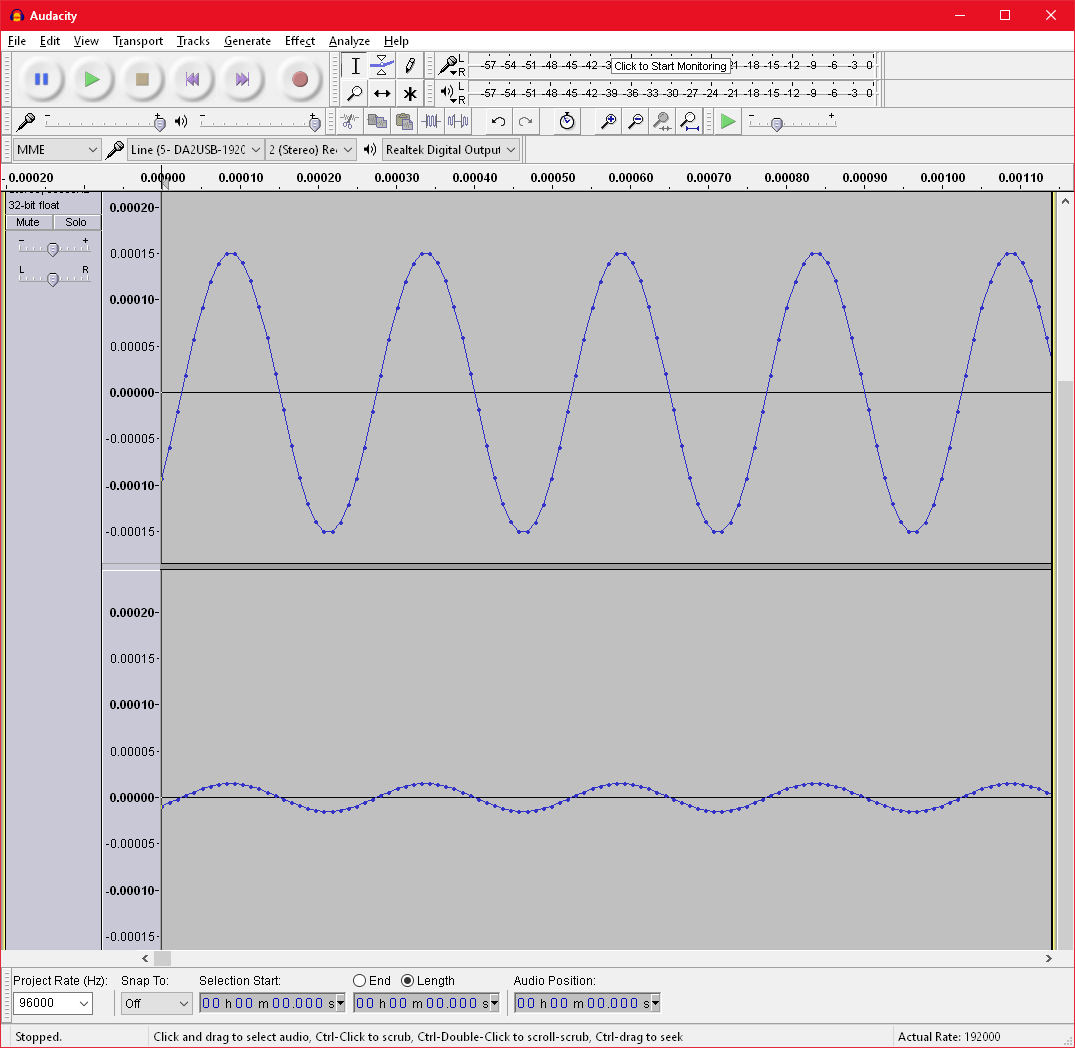Open the Analyze menu
1075x1048 pixels.
[349, 41]
